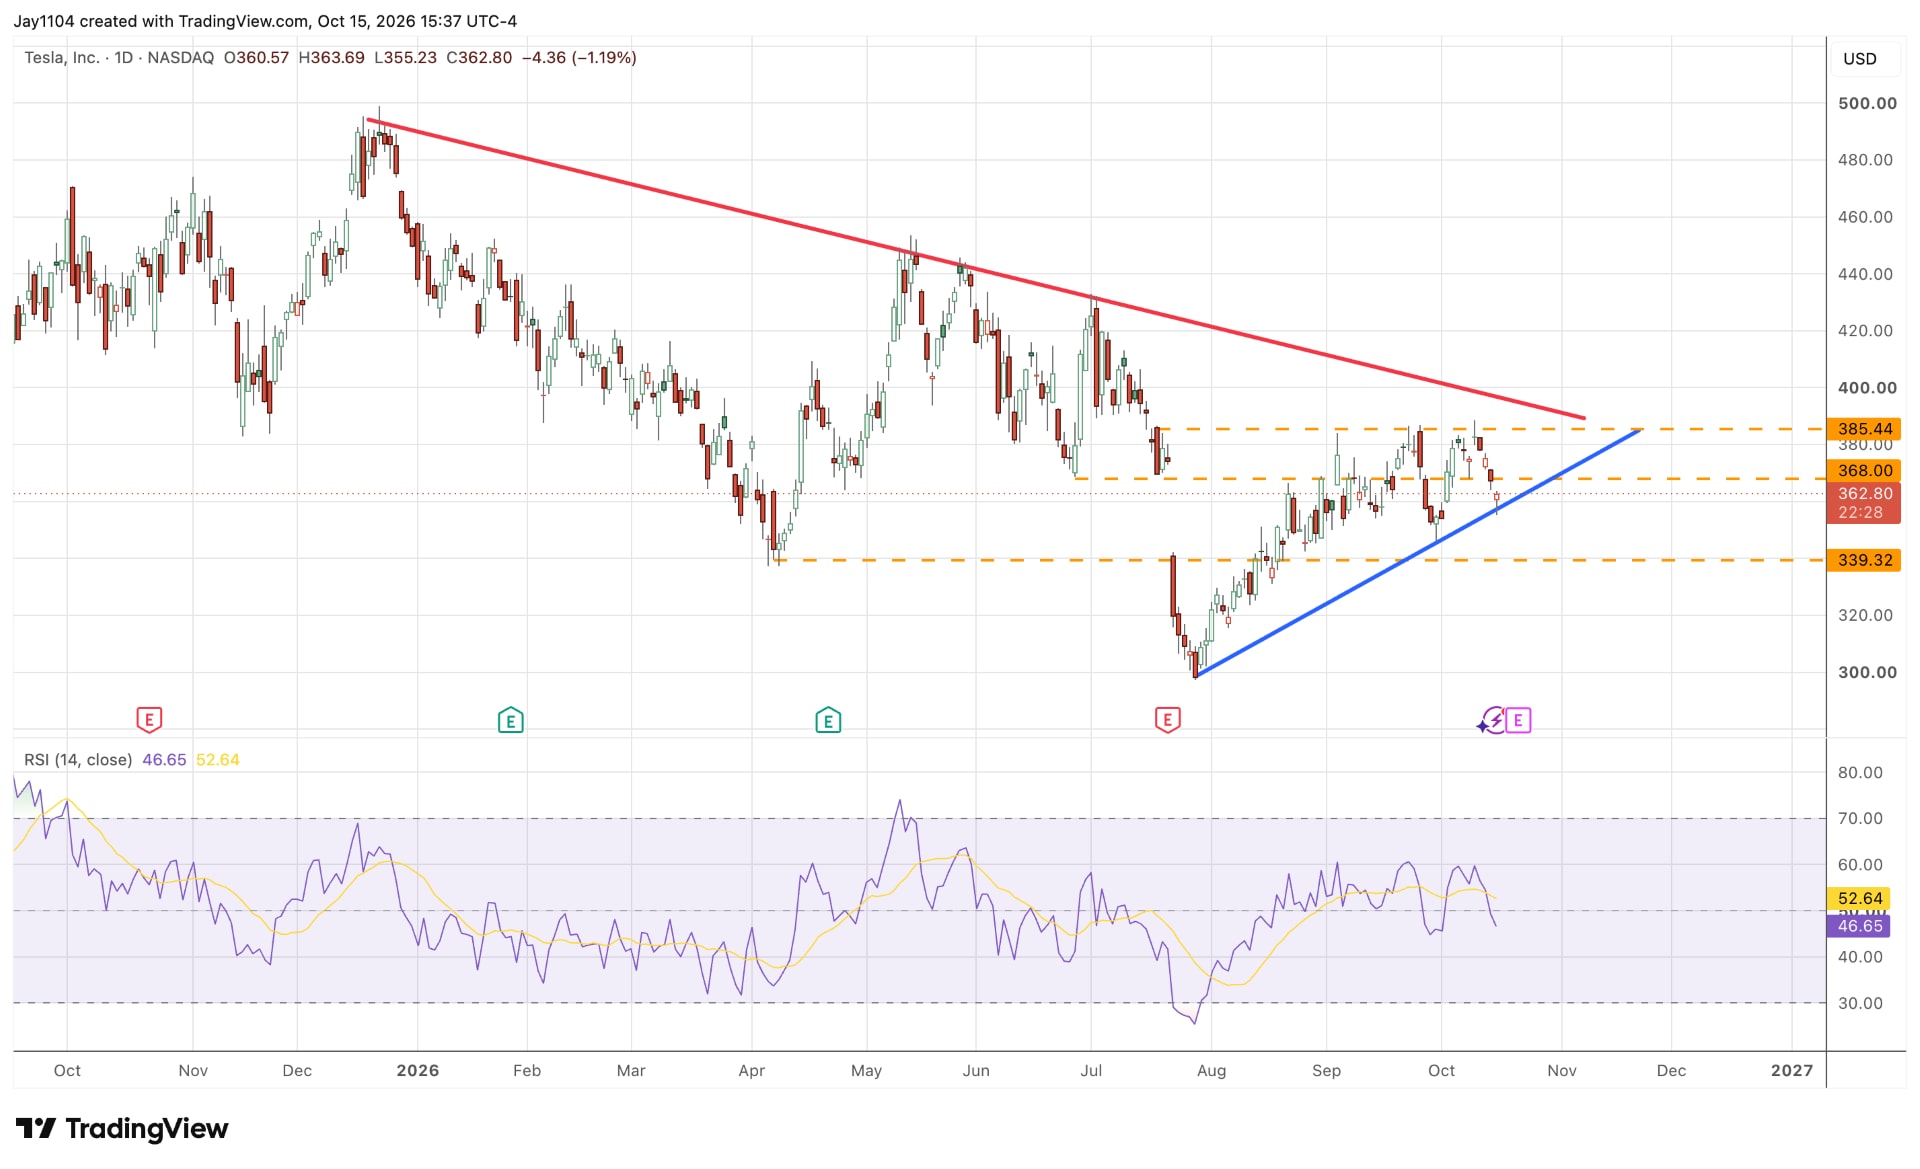Click the RSI 30.00 axis level label

pos(1860,1003)
